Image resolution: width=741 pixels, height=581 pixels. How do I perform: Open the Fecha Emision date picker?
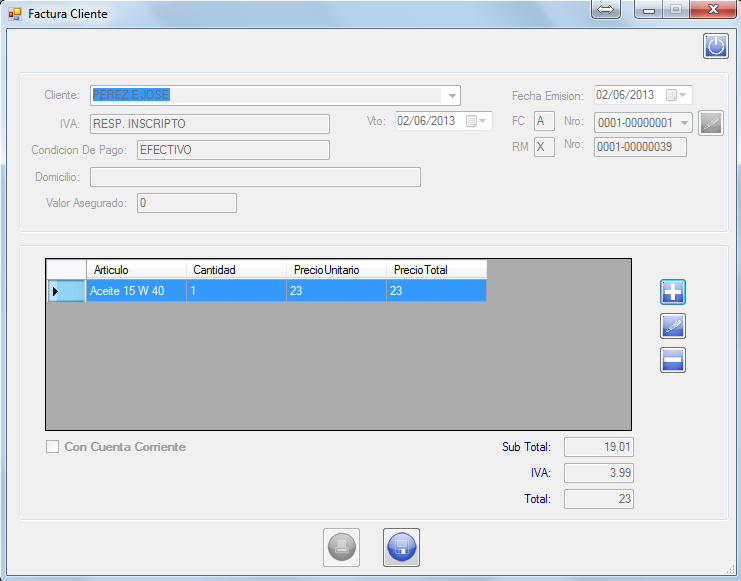pyautogui.click(x=683, y=96)
